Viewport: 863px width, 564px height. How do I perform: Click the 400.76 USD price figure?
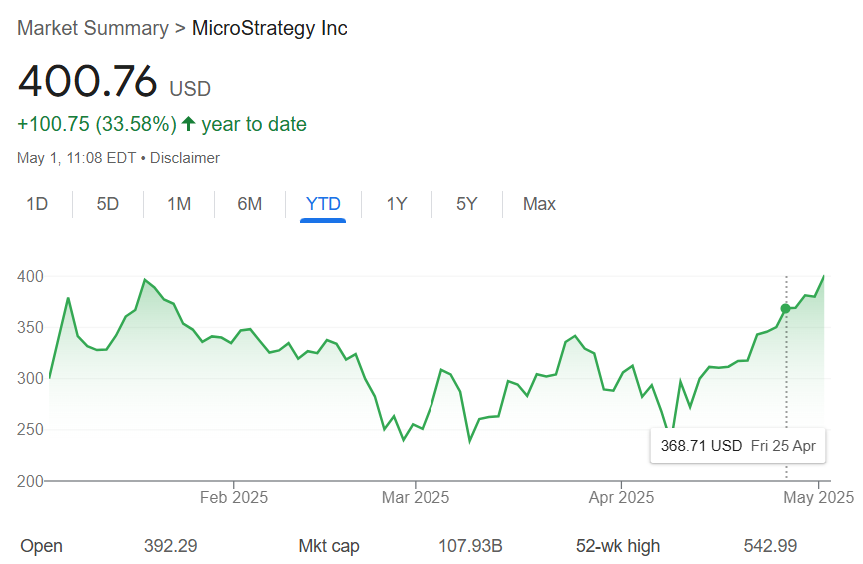88,81
